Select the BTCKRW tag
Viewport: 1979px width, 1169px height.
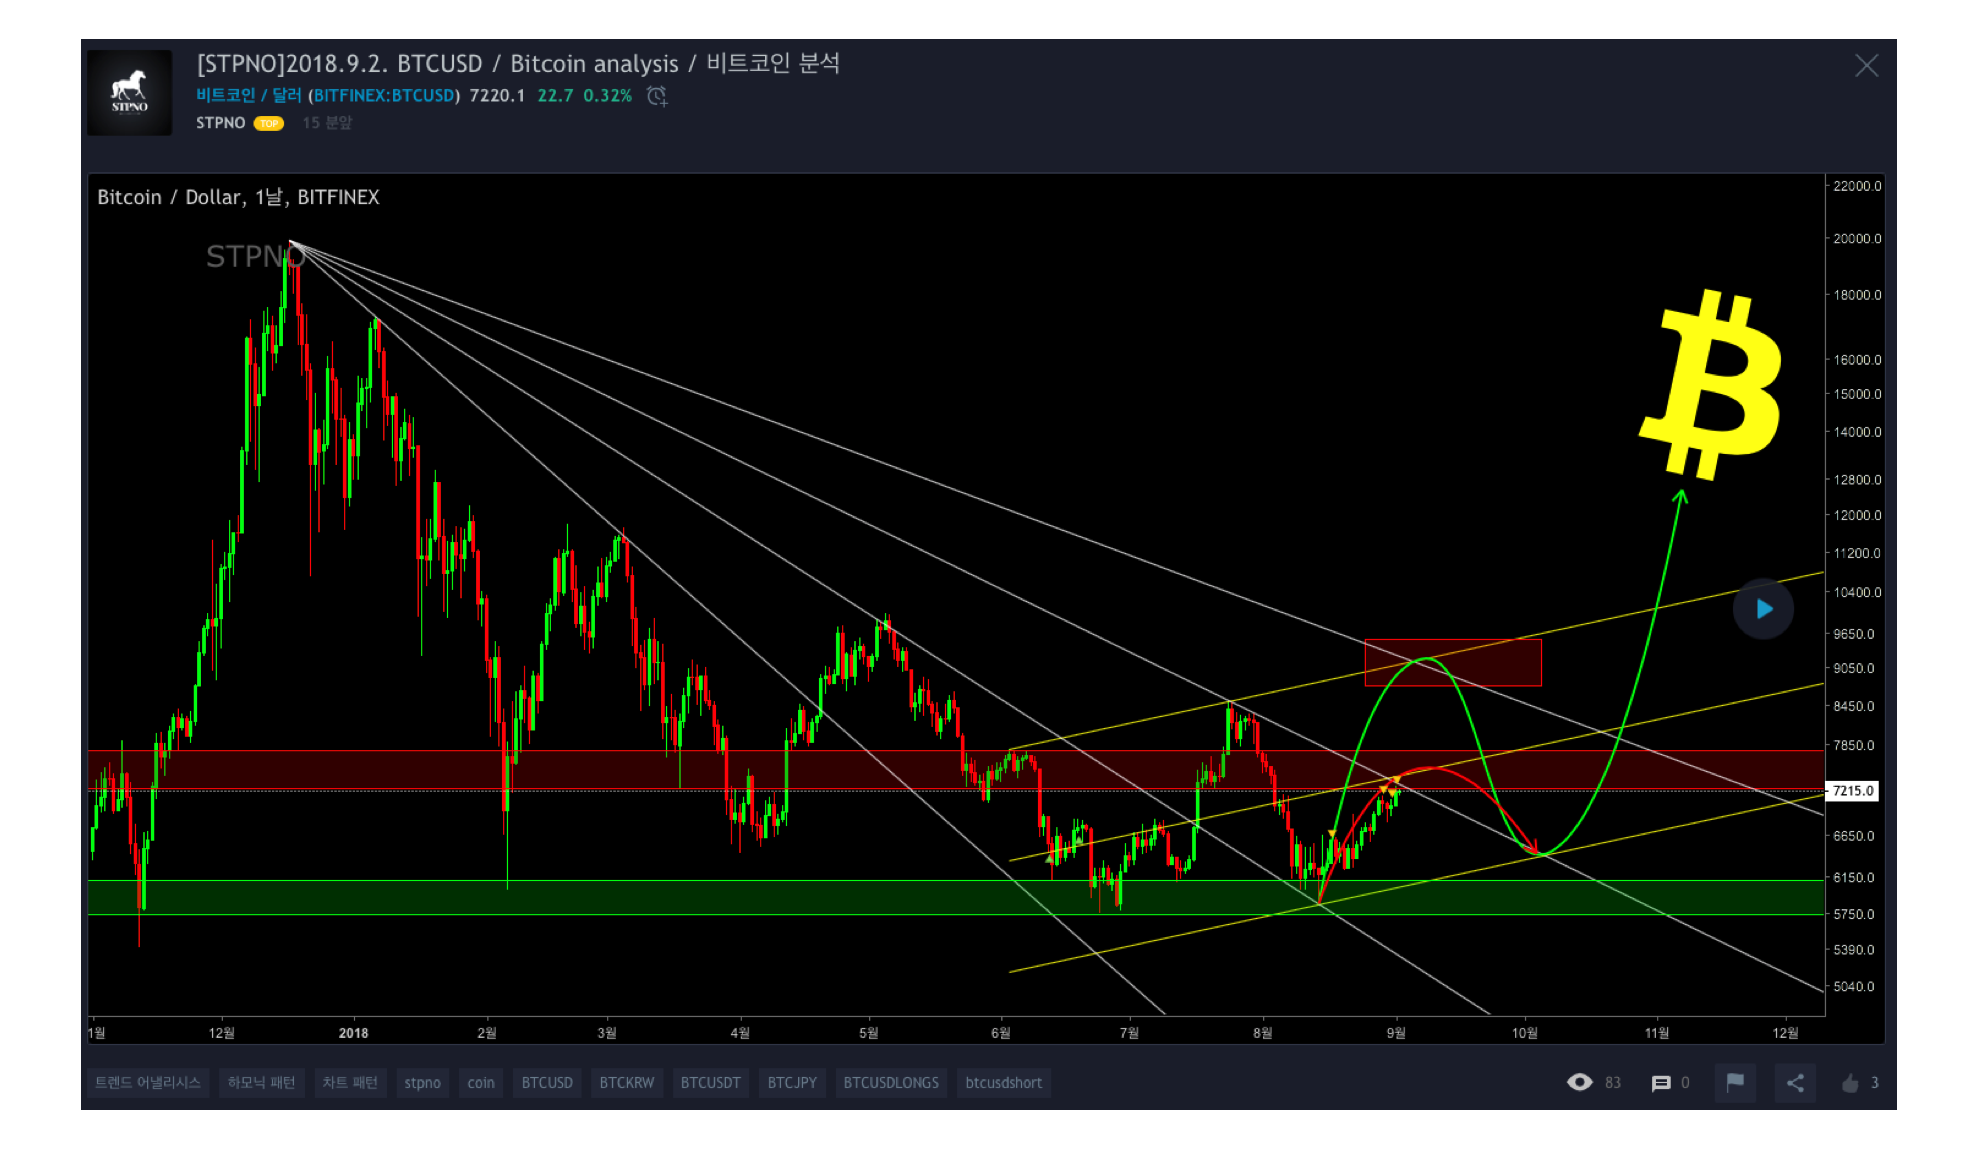point(626,1083)
